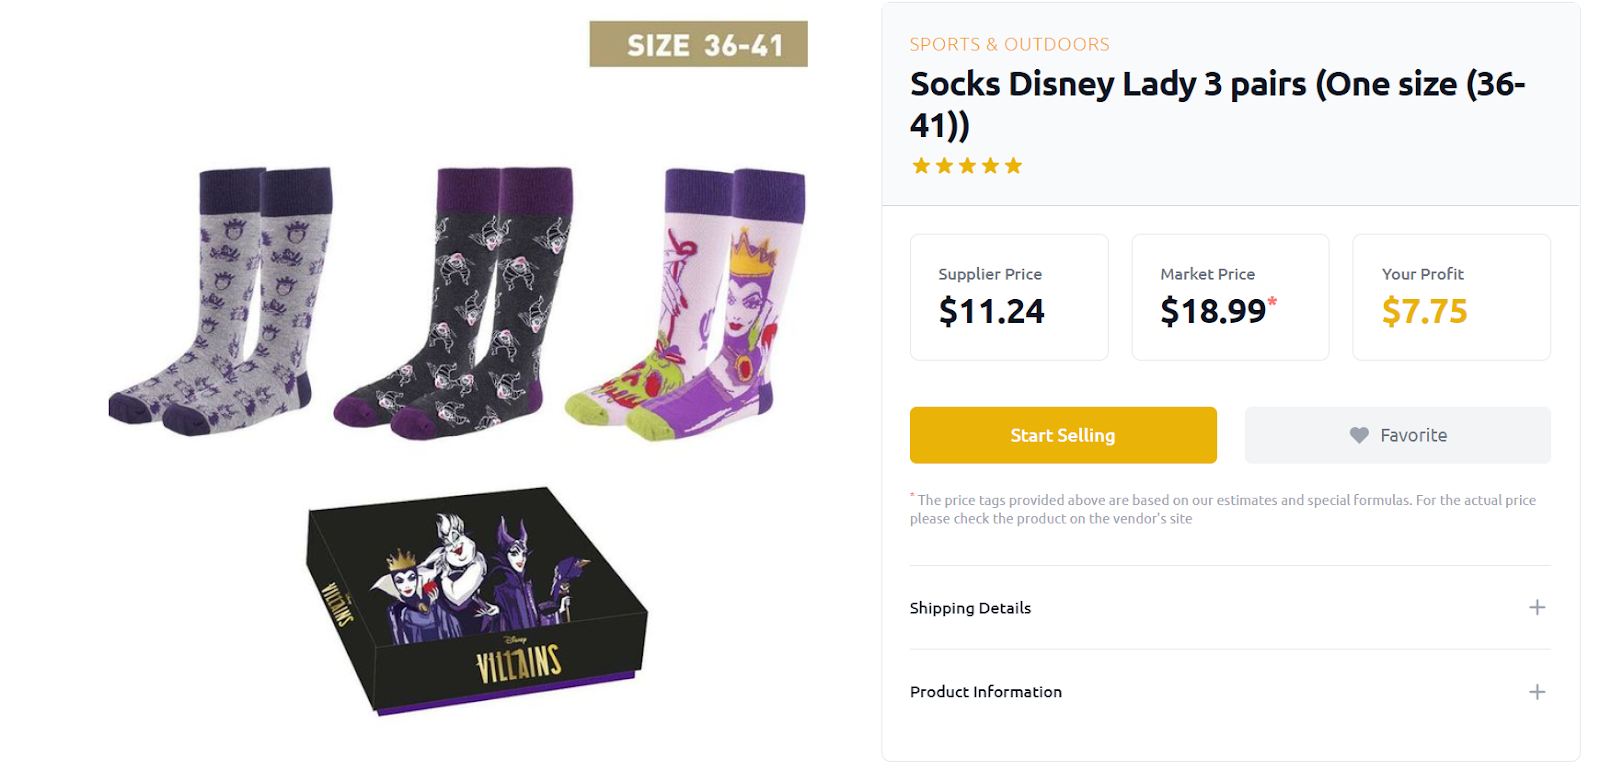
Task: Click the fifth rating star
Action: tap(1014, 166)
